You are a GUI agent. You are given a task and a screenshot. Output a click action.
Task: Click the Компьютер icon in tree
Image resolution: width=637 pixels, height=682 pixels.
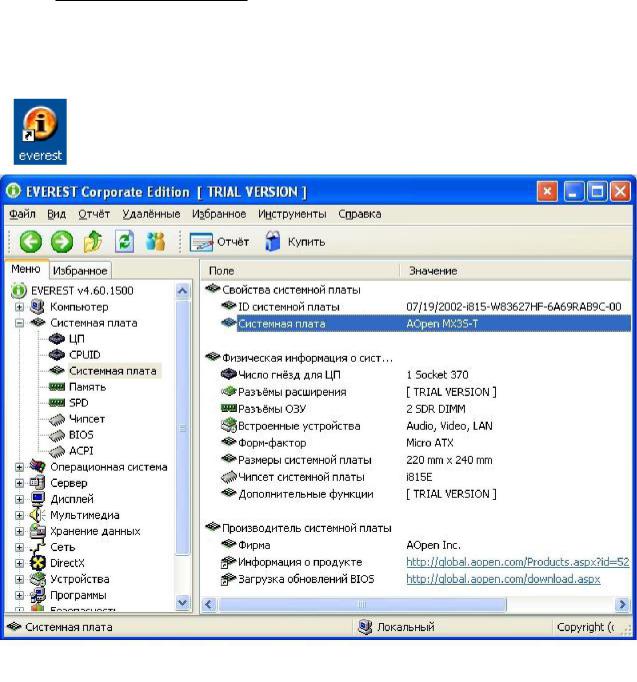(37, 307)
